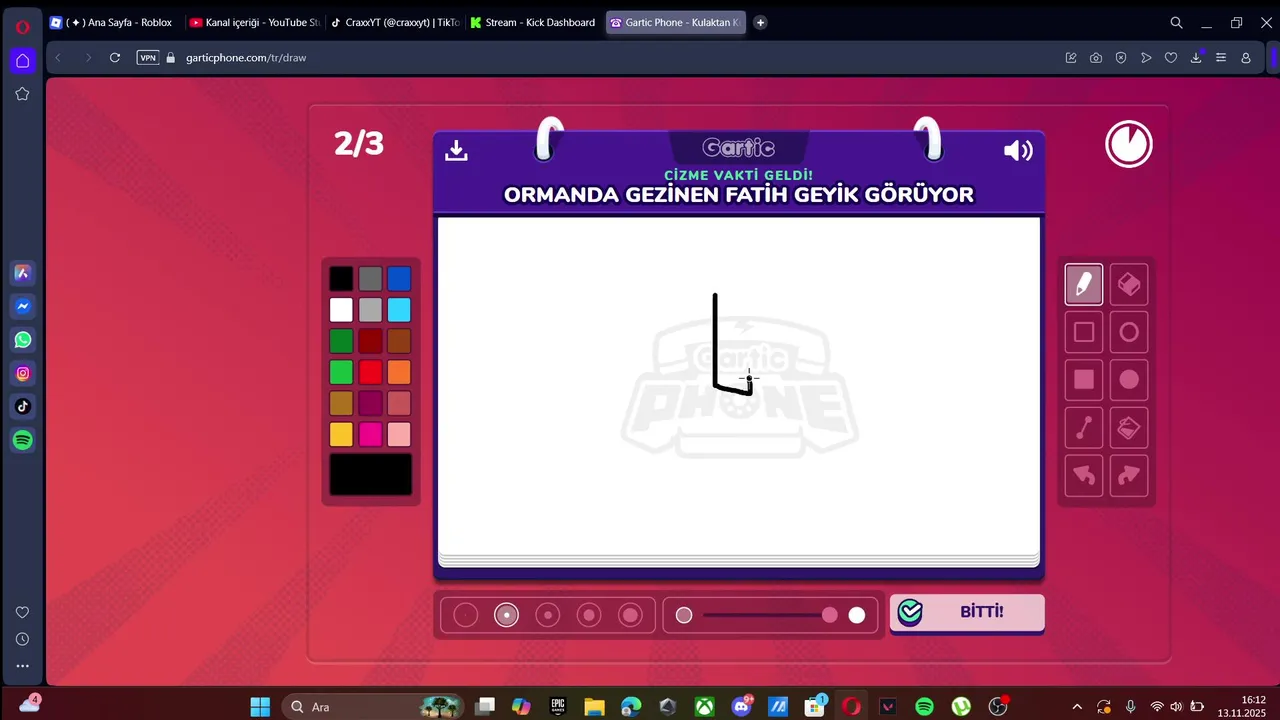
Task: Open bookmarks star in Opera sidebar
Action: (x=22, y=94)
